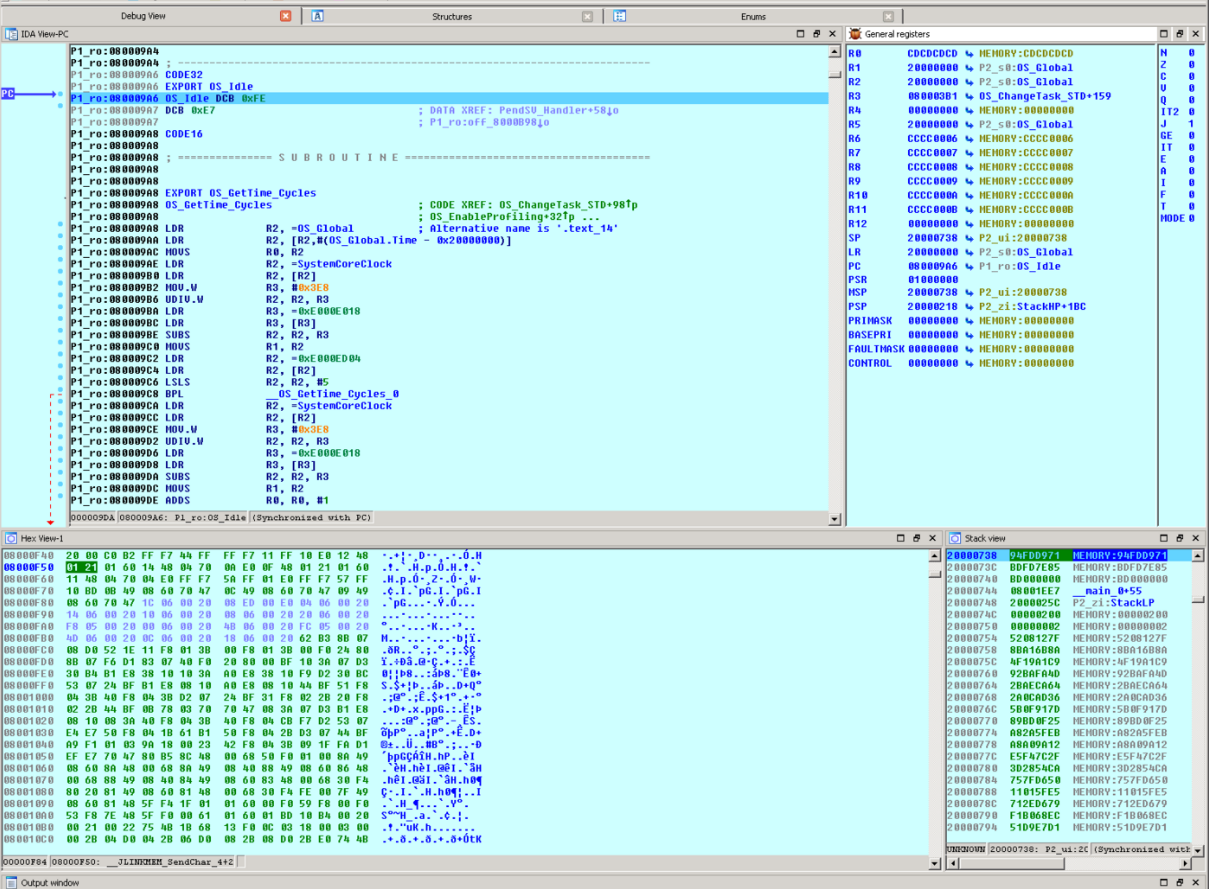
Task: Close the Debug View tab with red X
Action: pos(286,16)
